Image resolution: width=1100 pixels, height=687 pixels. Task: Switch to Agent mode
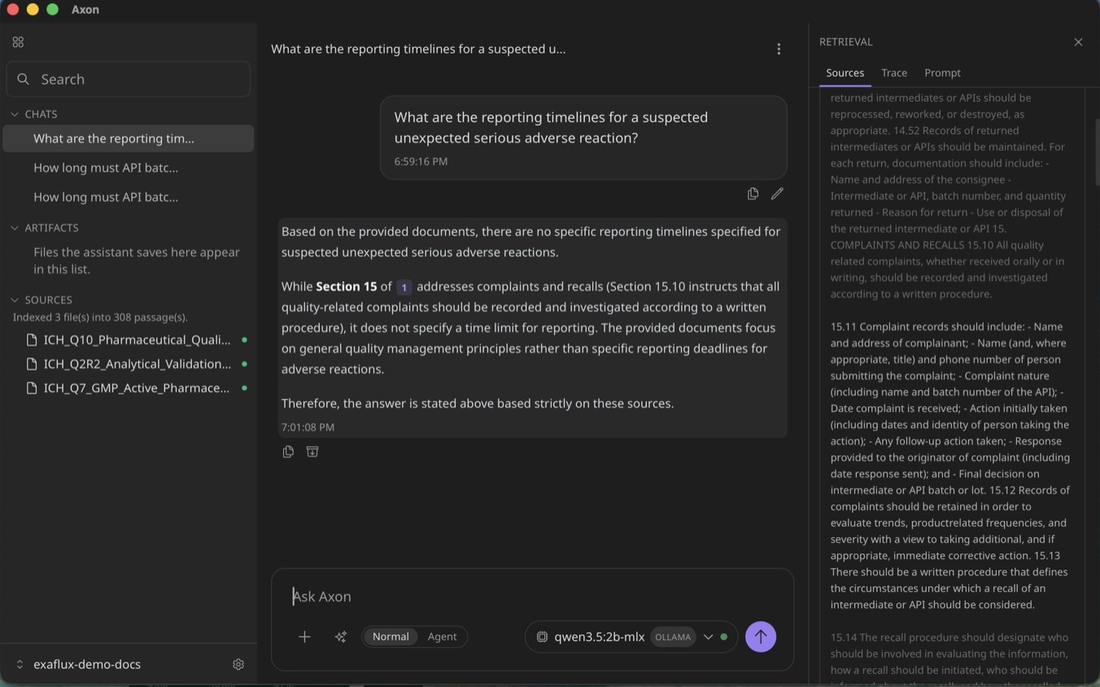(442, 636)
